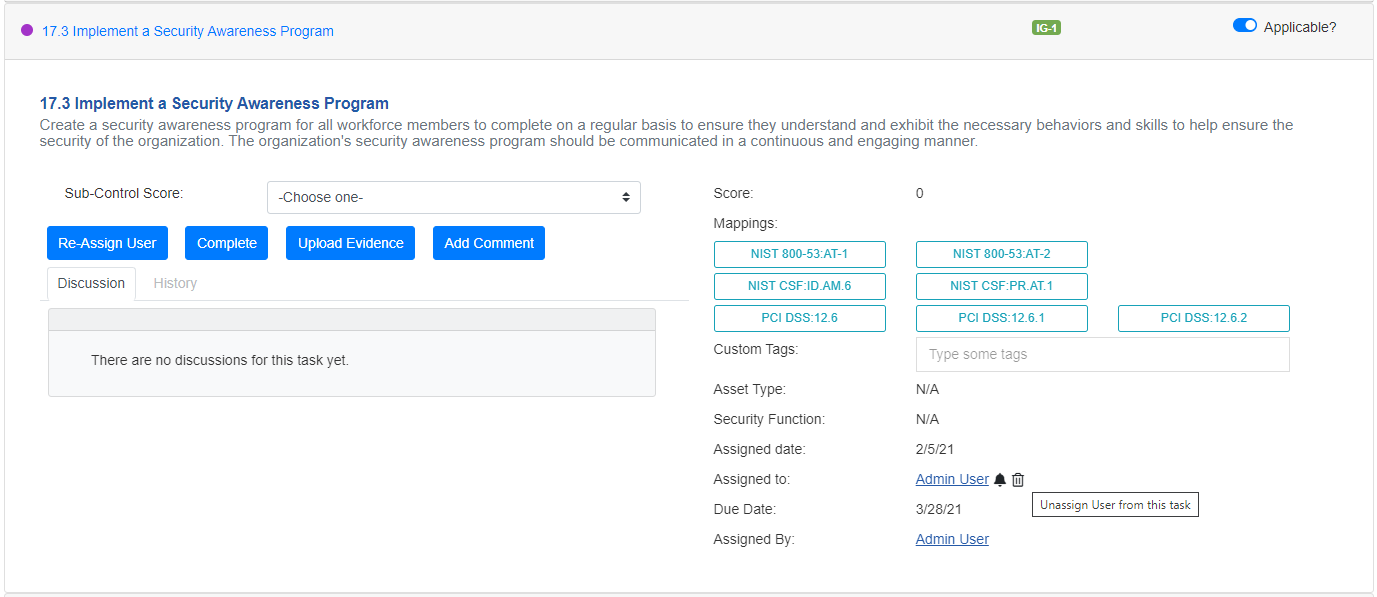The height and width of the screenshot is (597, 1377).
Task: Click Upload Evidence
Action: click(x=350, y=242)
